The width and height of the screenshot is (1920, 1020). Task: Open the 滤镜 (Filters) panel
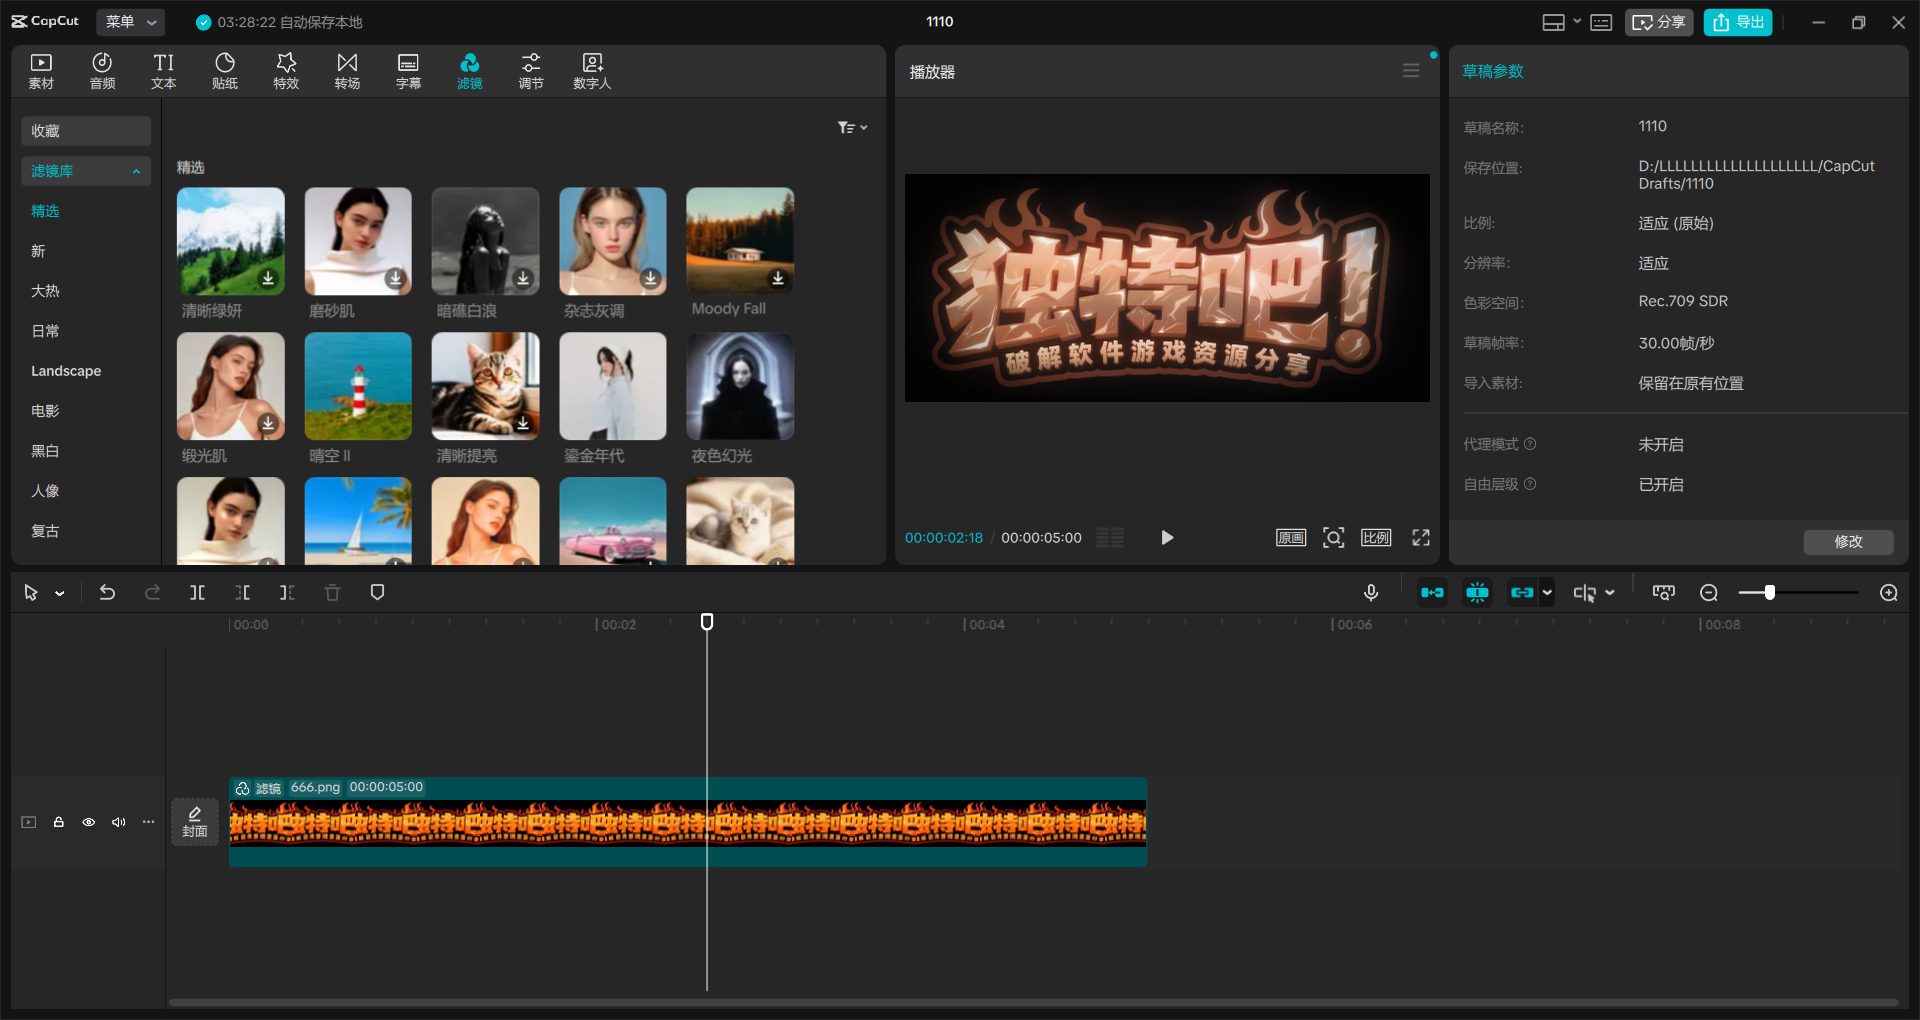click(470, 70)
